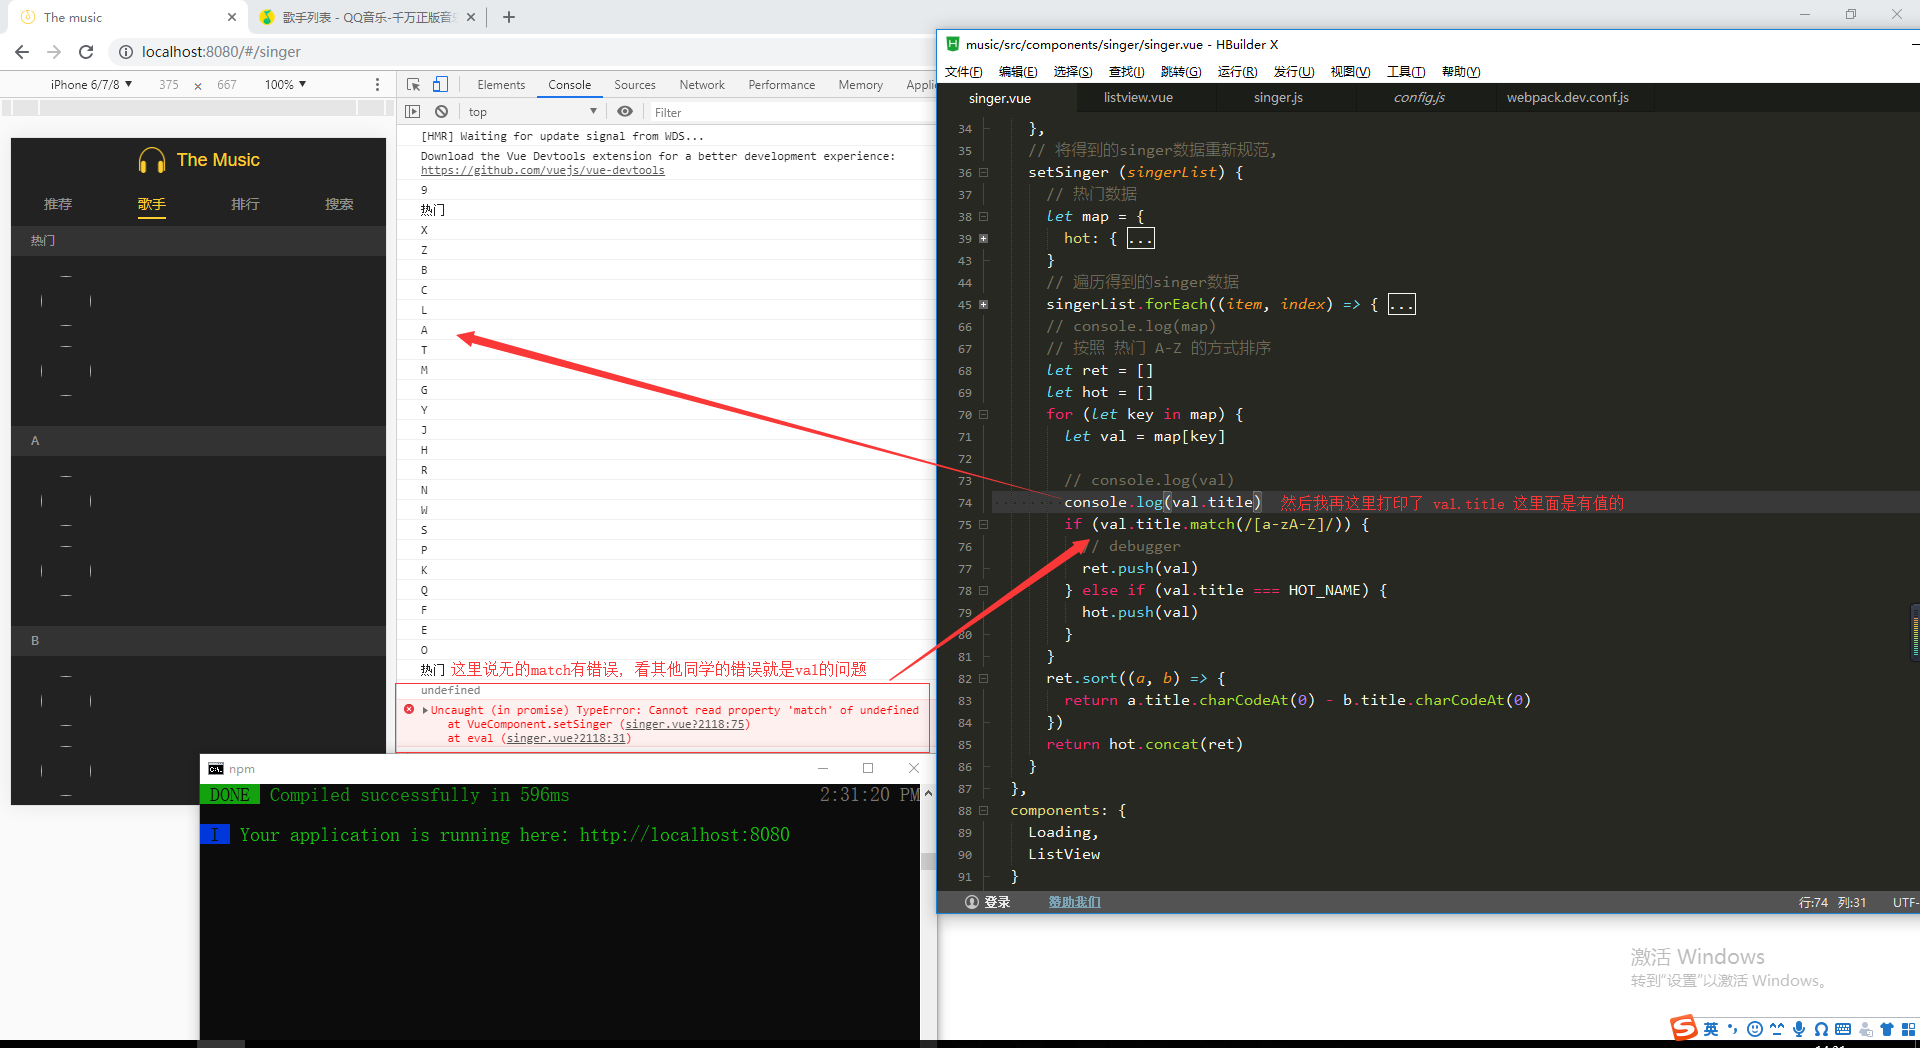Switch to the listview.vue editor tab
The height and width of the screenshot is (1048, 1920).
pyautogui.click(x=1138, y=98)
